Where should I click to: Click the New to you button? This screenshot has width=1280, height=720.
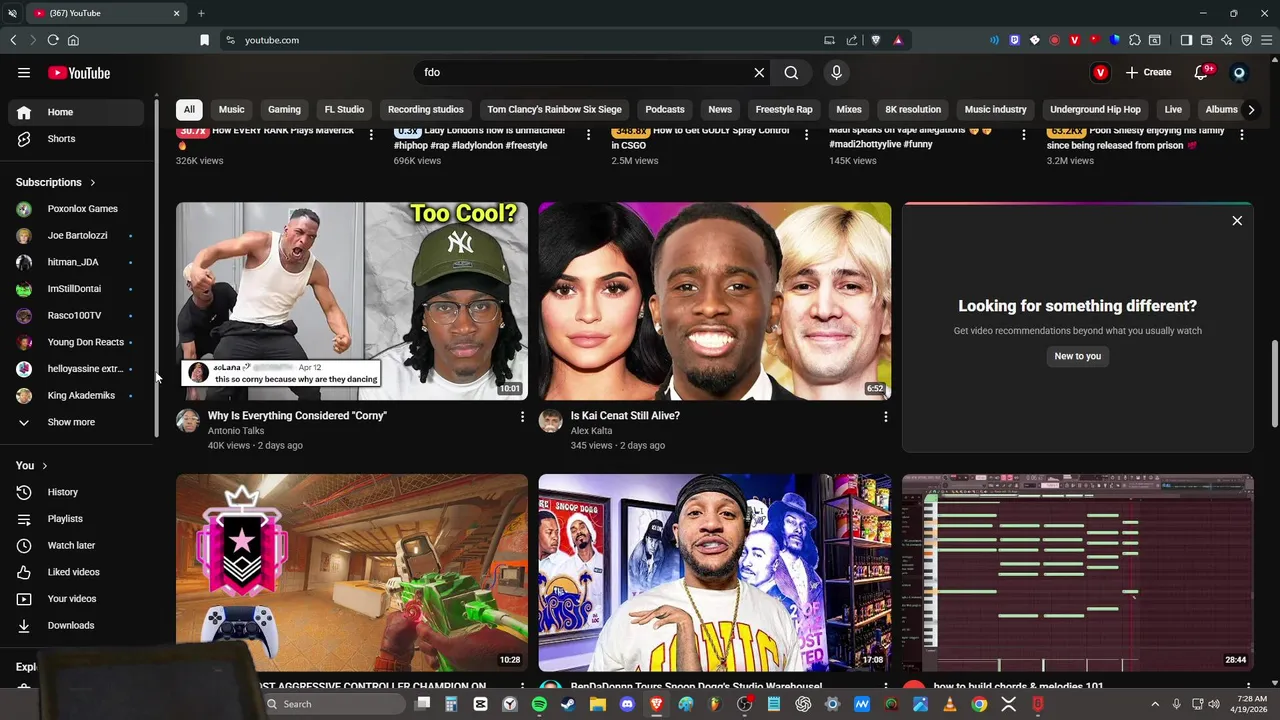coord(1077,356)
